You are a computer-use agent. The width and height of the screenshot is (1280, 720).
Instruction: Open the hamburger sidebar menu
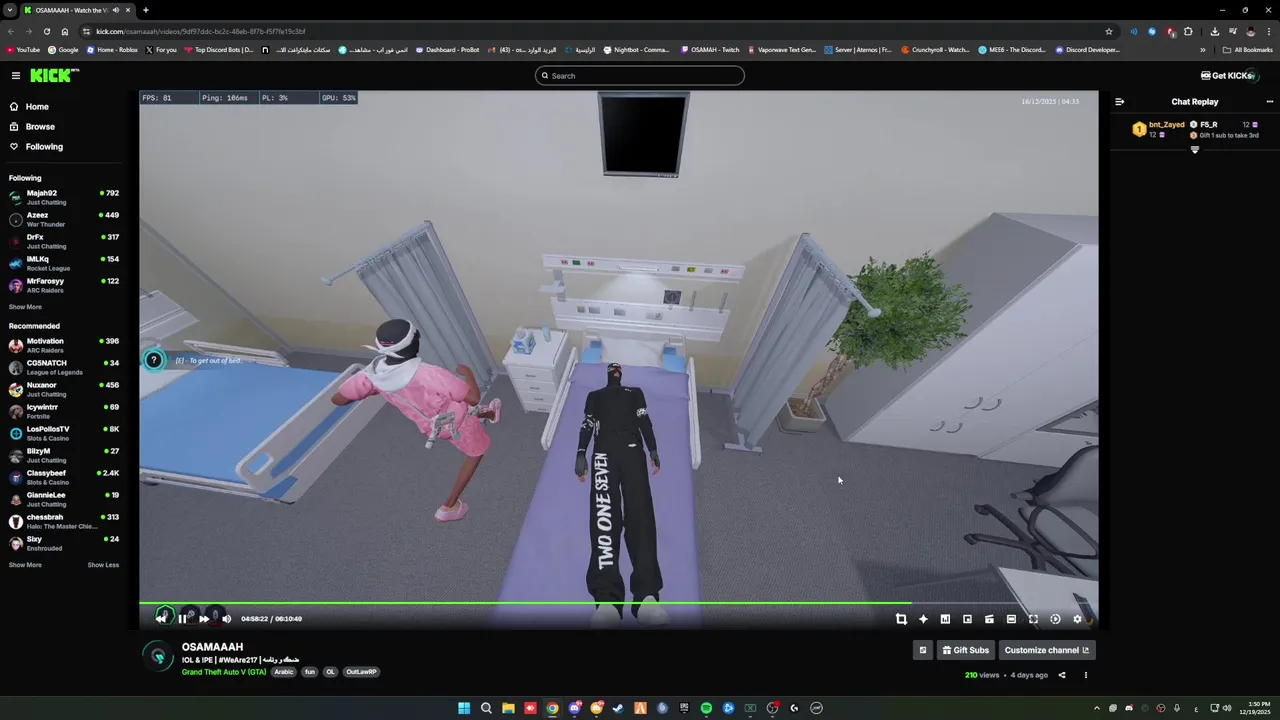pos(16,75)
